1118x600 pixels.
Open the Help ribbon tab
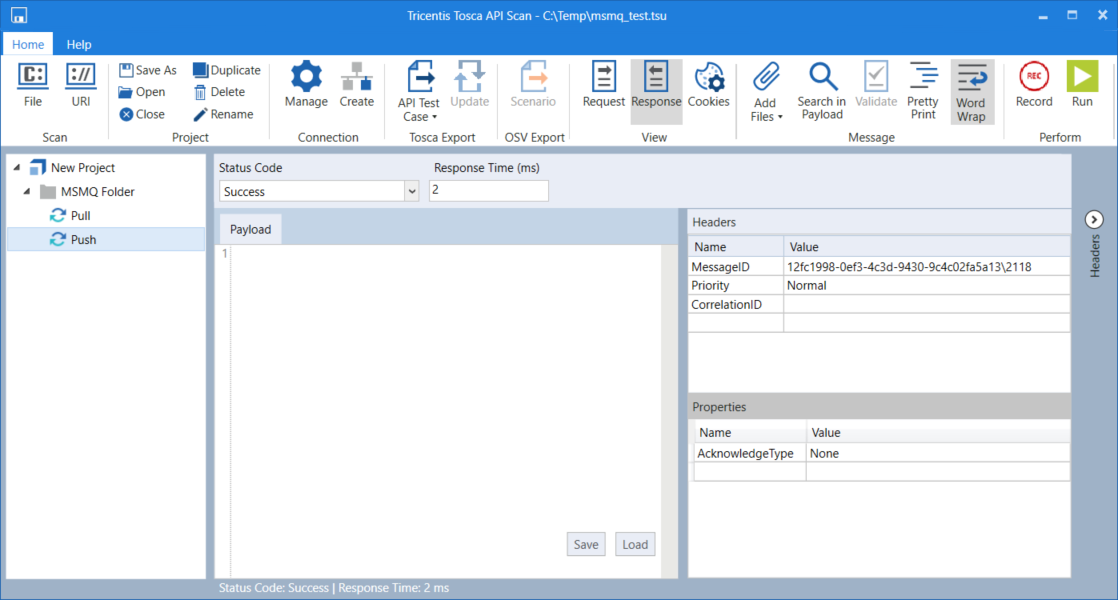click(79, 44)
